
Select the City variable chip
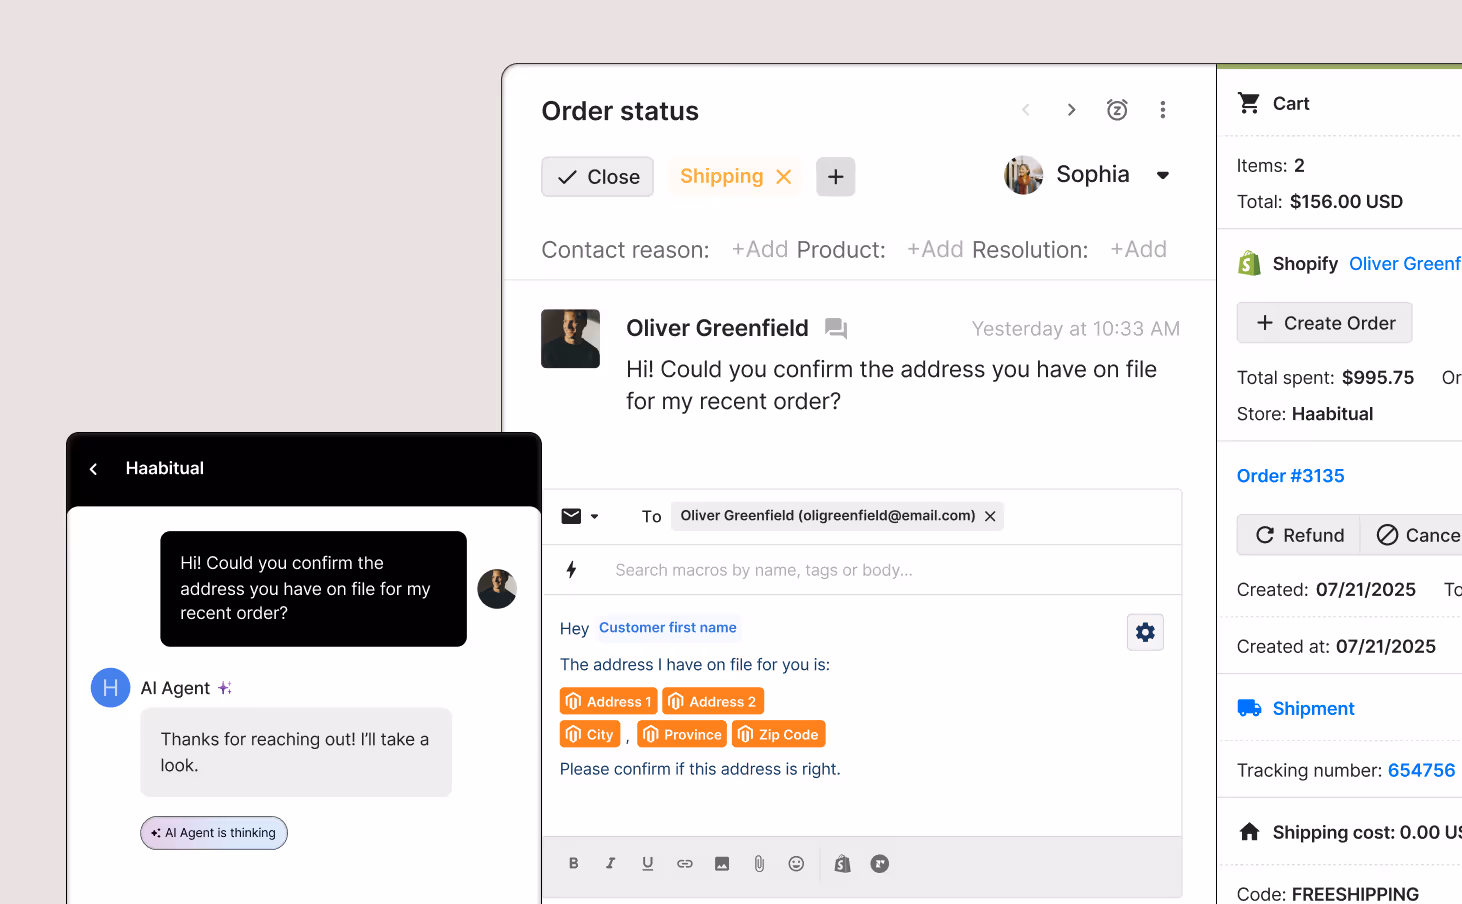(590, 734)
